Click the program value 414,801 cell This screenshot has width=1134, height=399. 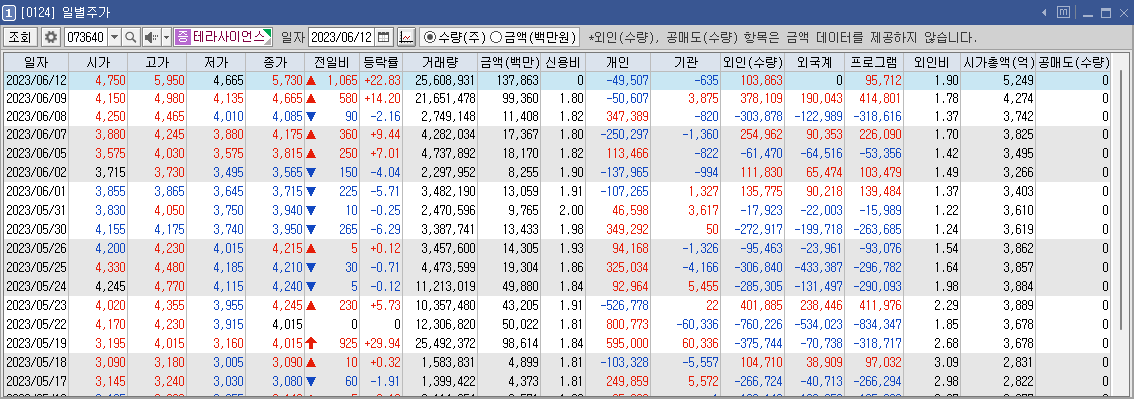[874, 98]
